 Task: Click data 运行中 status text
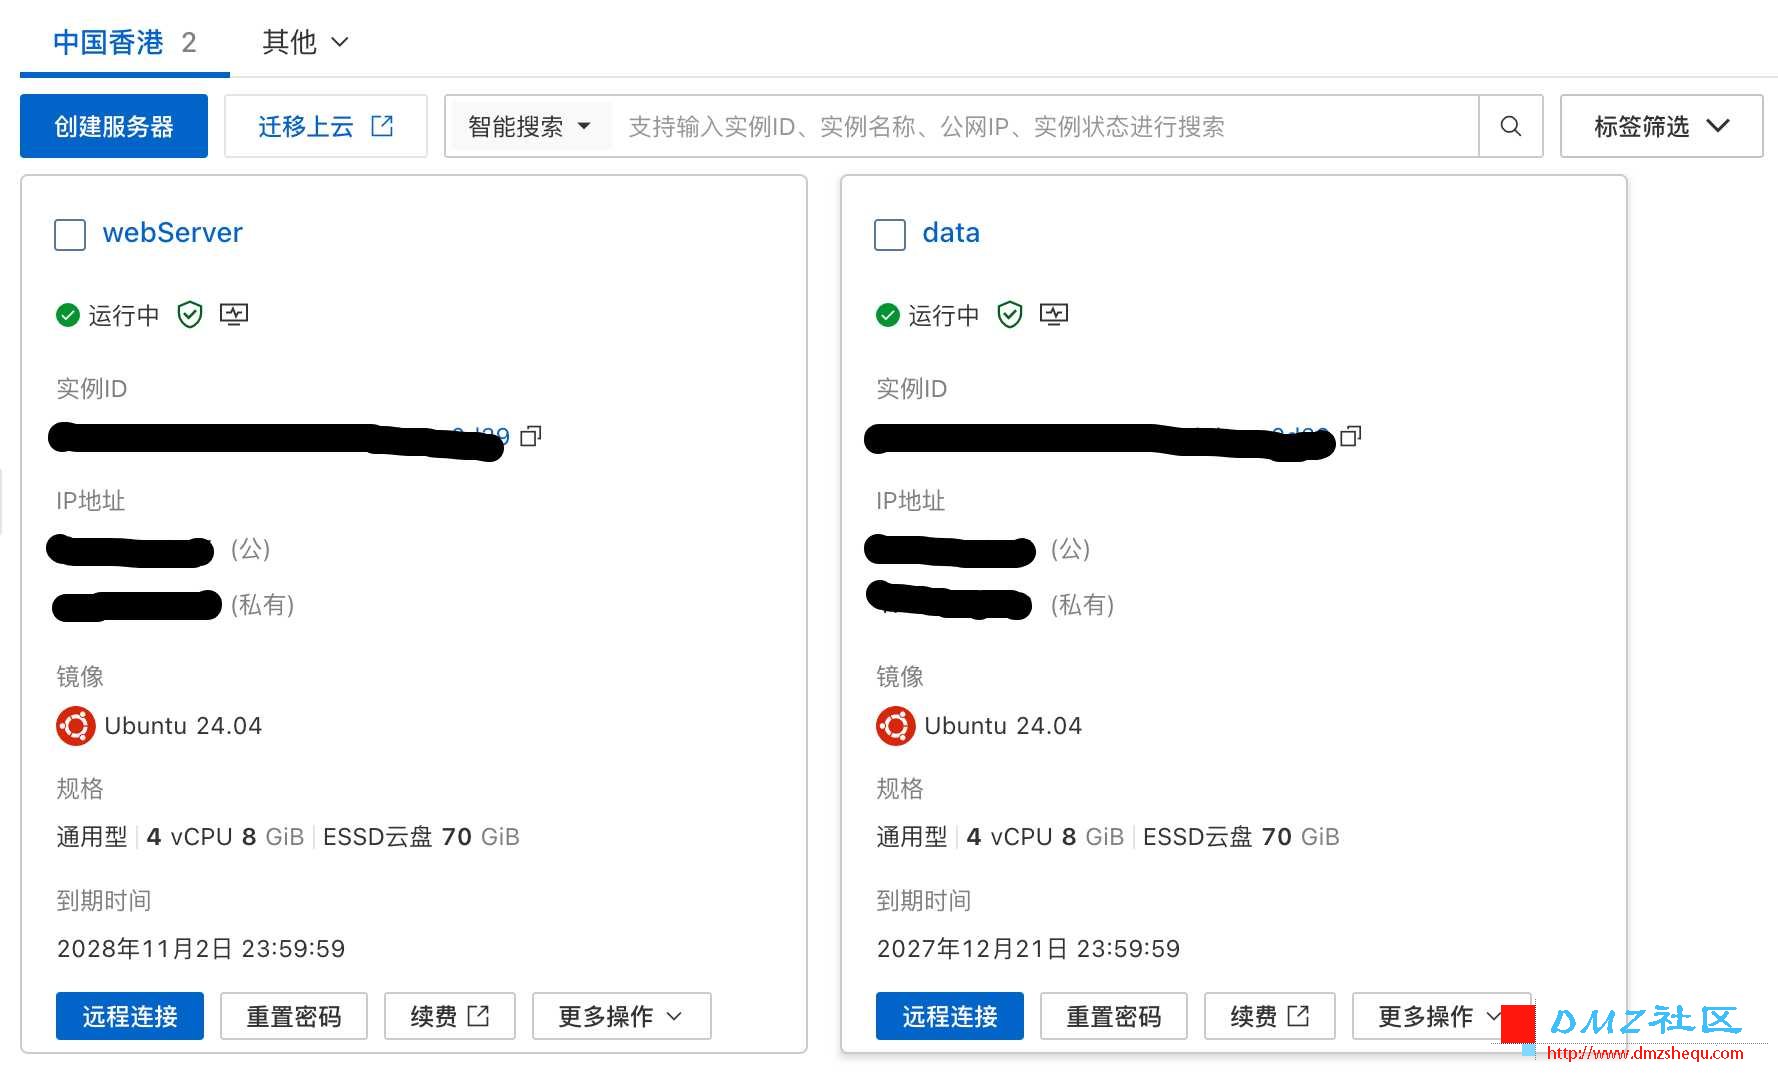(x=944, y=315)
